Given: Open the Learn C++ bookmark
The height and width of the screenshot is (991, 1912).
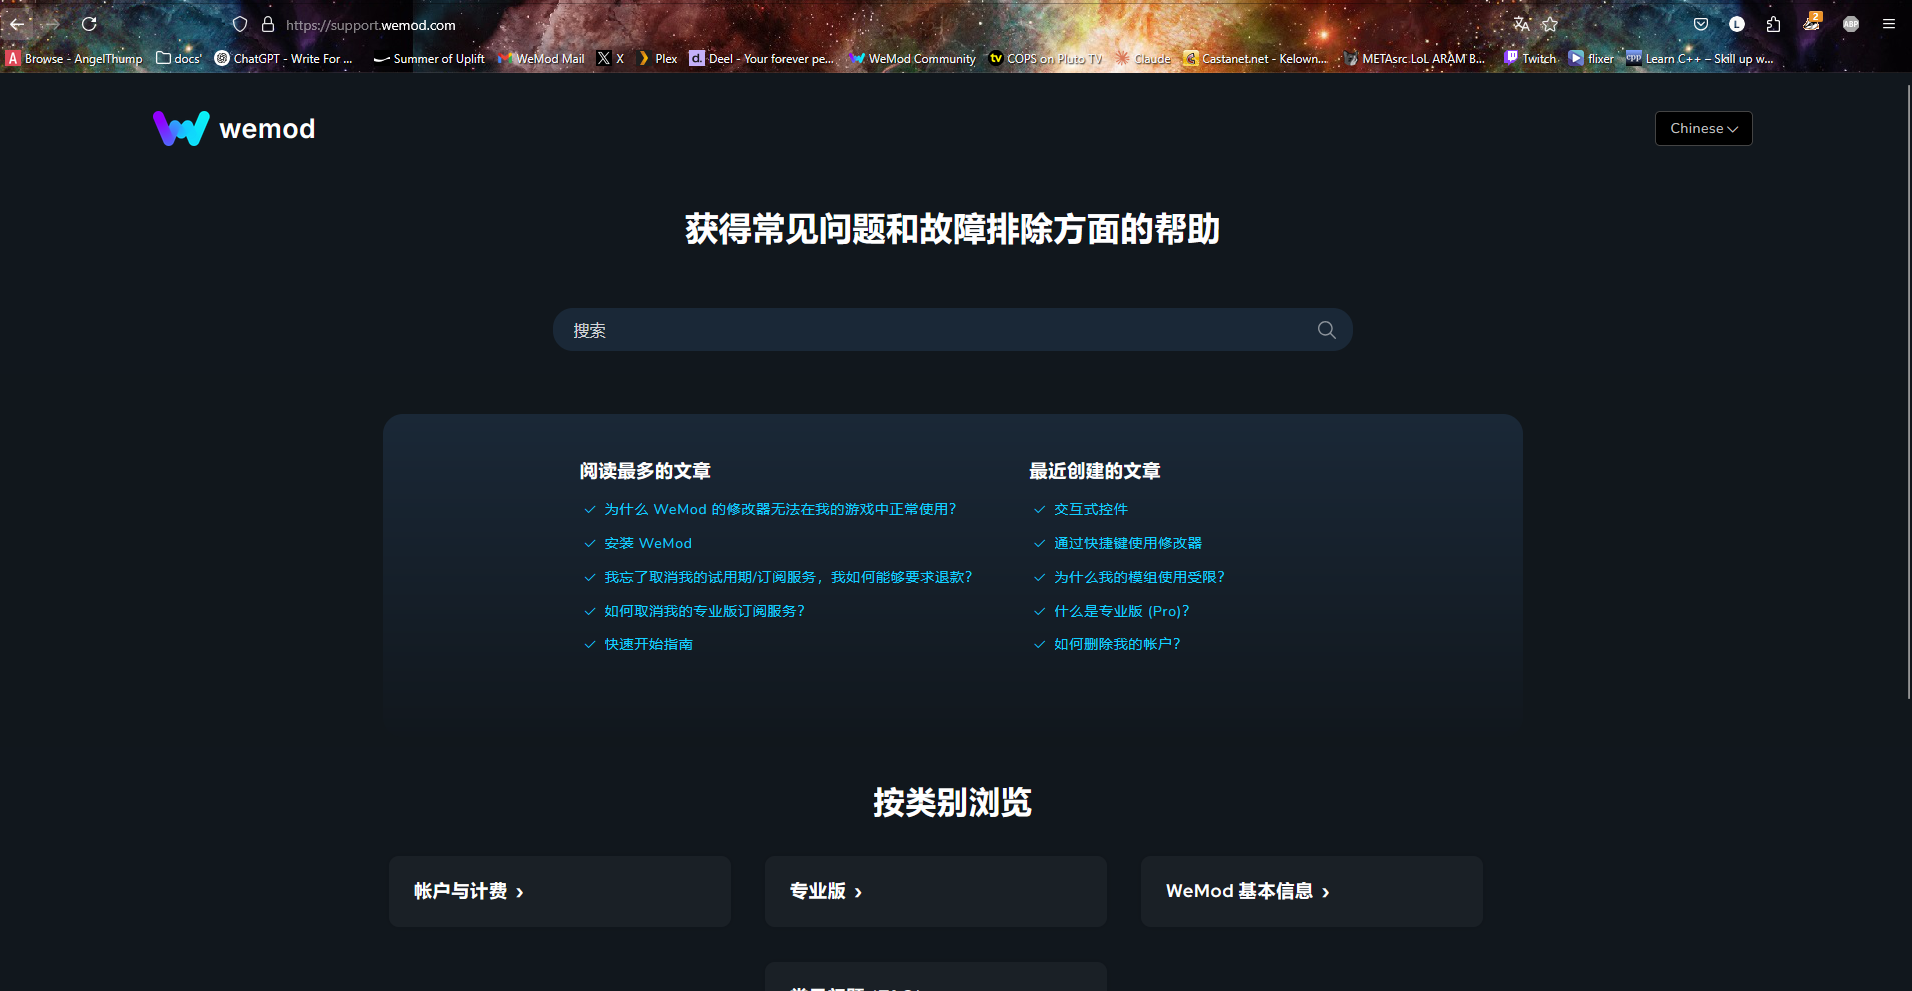Looking at the screenshot, I should coord(1700,59).
